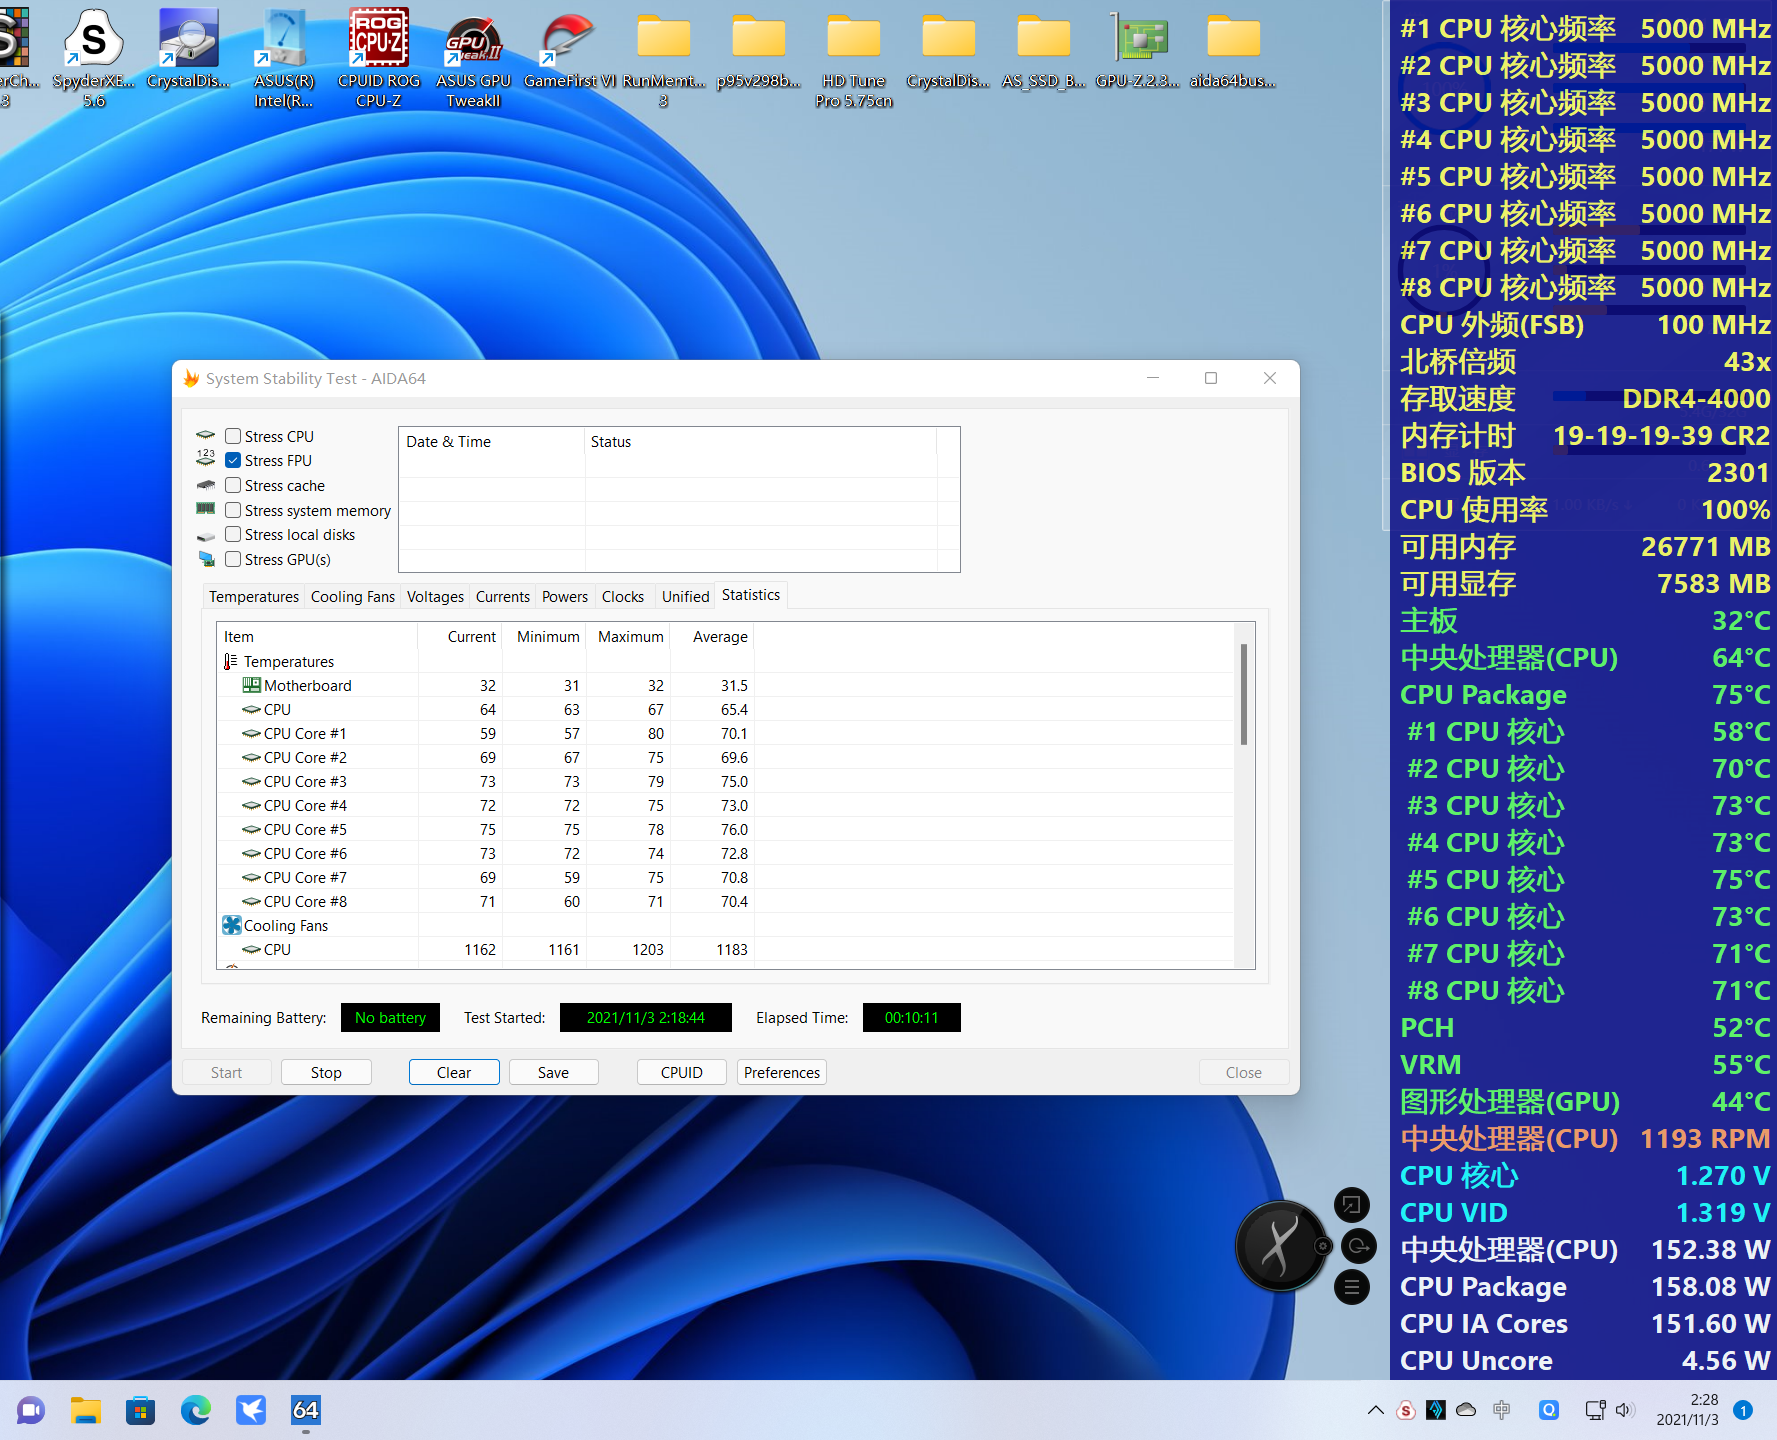Uncheck the Stress FPU option
Image resolution: width=1777 pixels, height=1440 pixels.
coord(233,460)
